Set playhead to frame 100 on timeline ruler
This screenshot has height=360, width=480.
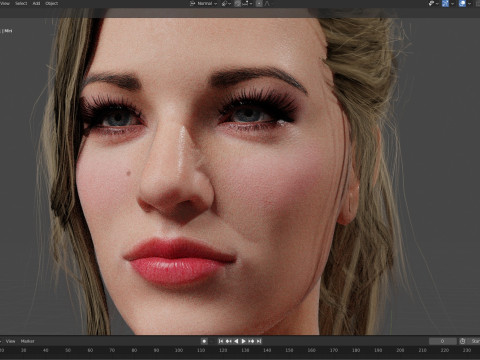(179, 350)
